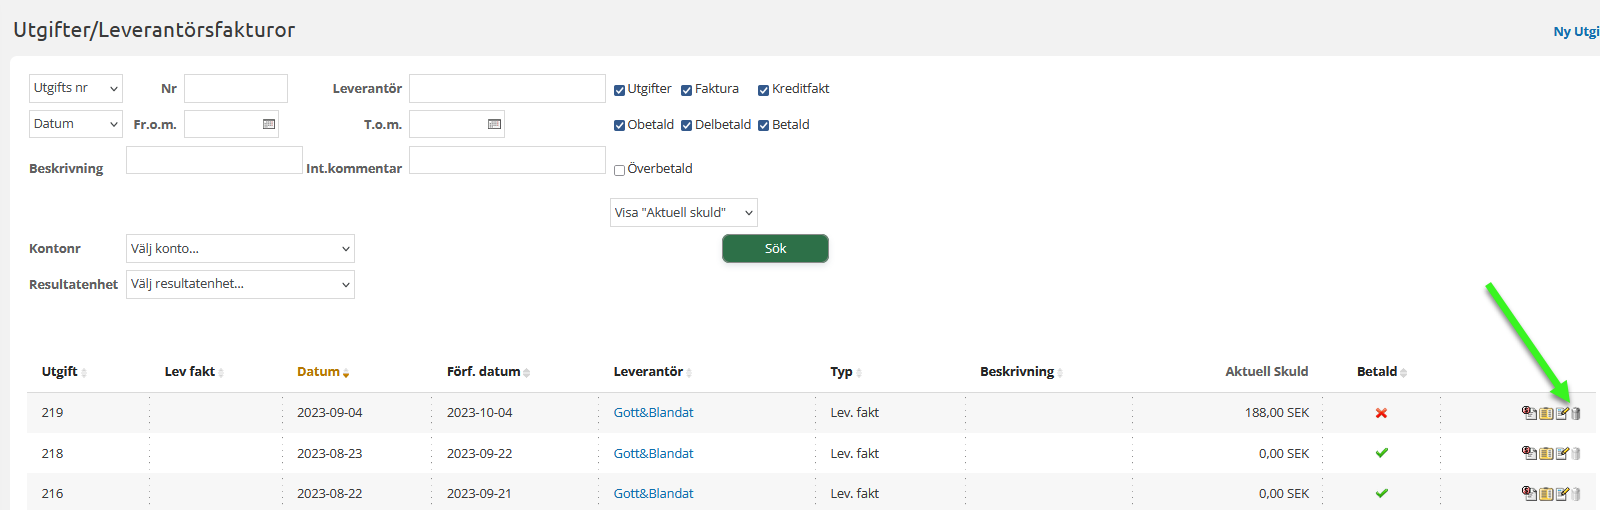Open the Välj resultatenhet dropdown

tap(240, 285)
